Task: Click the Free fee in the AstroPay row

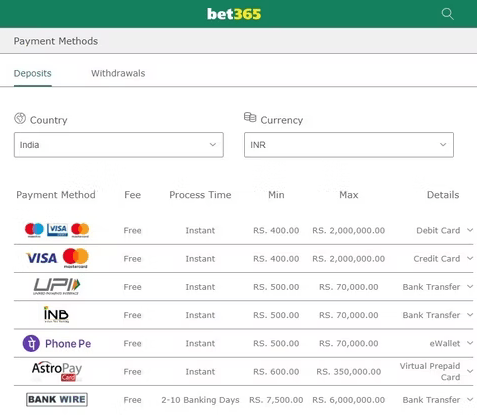Action: [132, 372]
